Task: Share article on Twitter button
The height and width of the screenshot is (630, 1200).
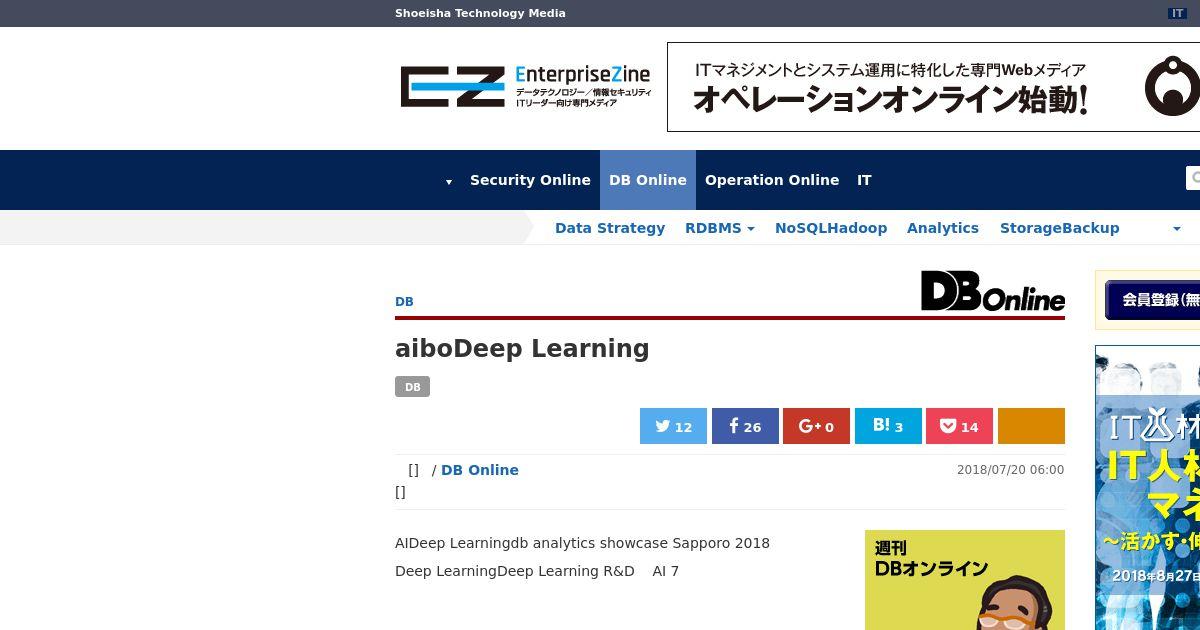Action: coord(673,426)
